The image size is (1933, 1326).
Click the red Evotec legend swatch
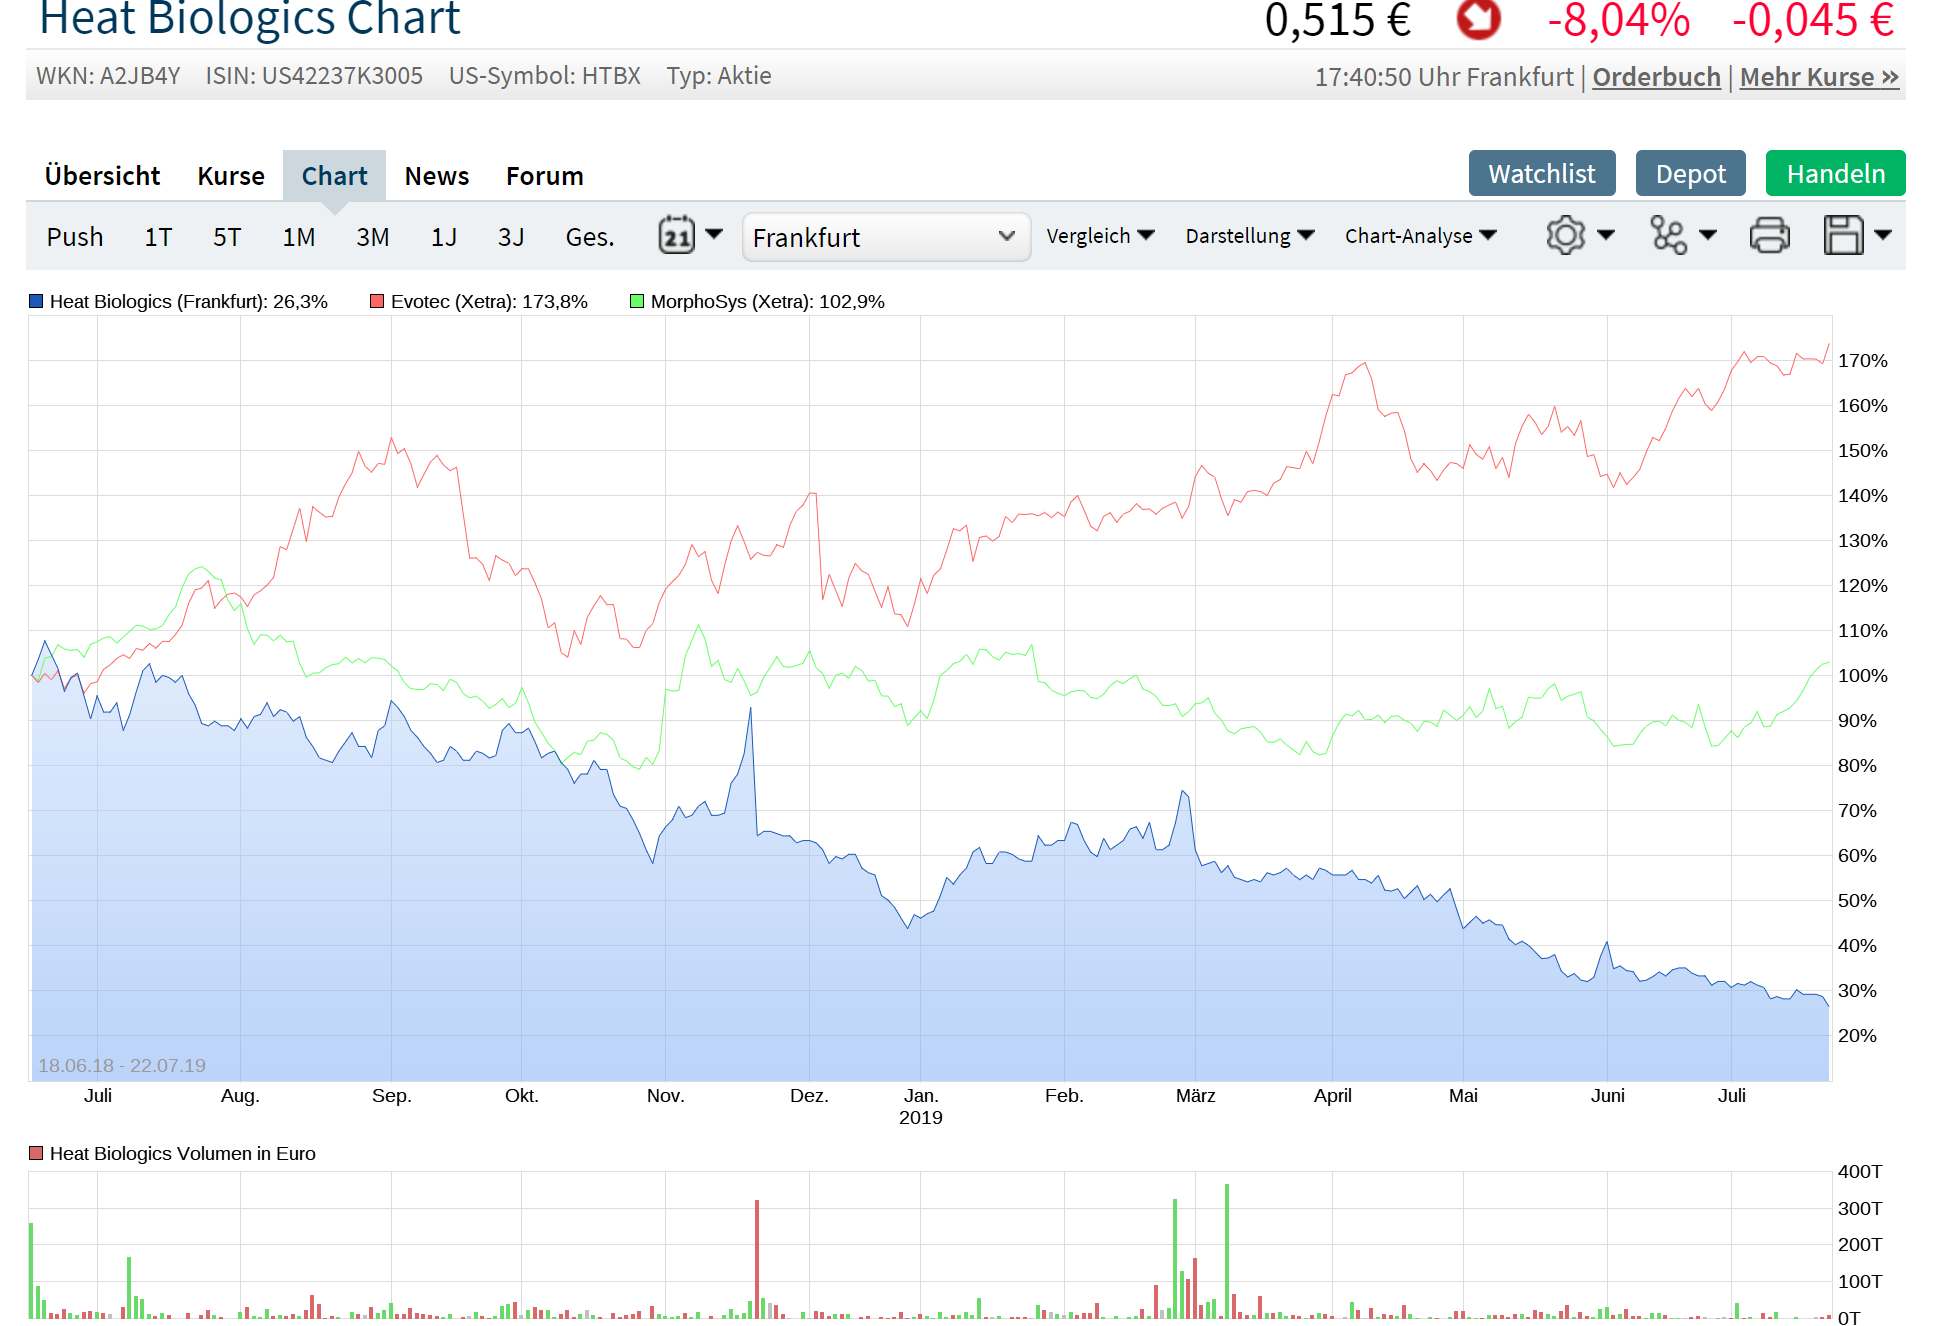pyautogui.click(x=377, y=301)
